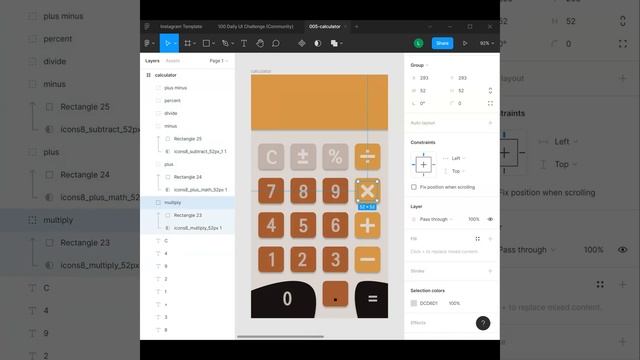Click the green user avatar
This screenshot has height=360, width=640.
tap(418, 43)
